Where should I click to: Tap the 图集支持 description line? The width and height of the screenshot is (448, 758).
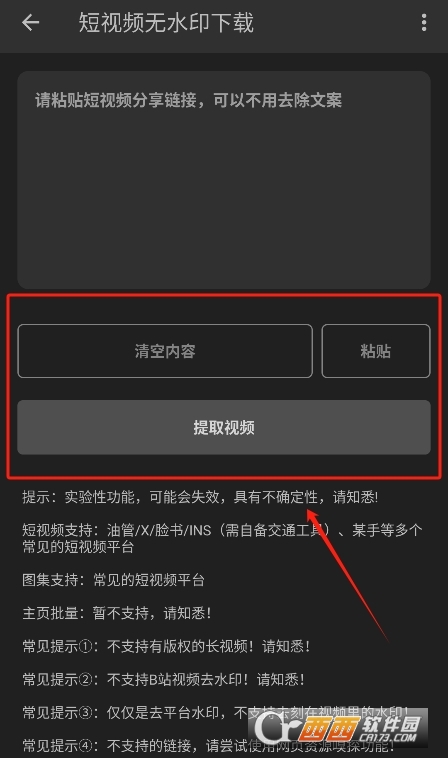coord(113,580)
